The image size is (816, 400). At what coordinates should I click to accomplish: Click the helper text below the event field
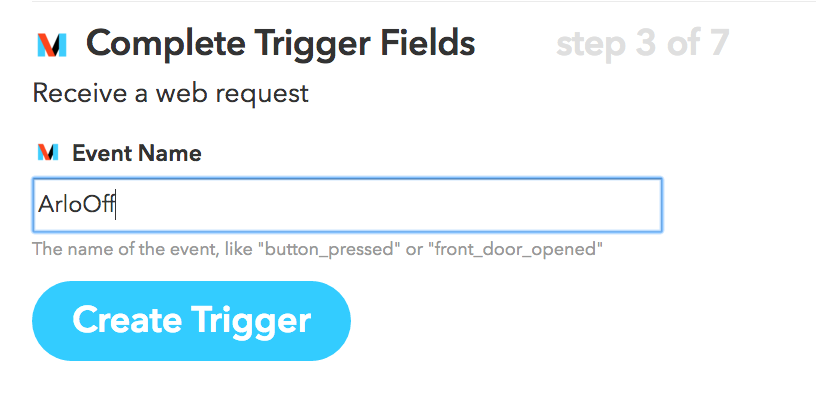(x=317, y=249)
